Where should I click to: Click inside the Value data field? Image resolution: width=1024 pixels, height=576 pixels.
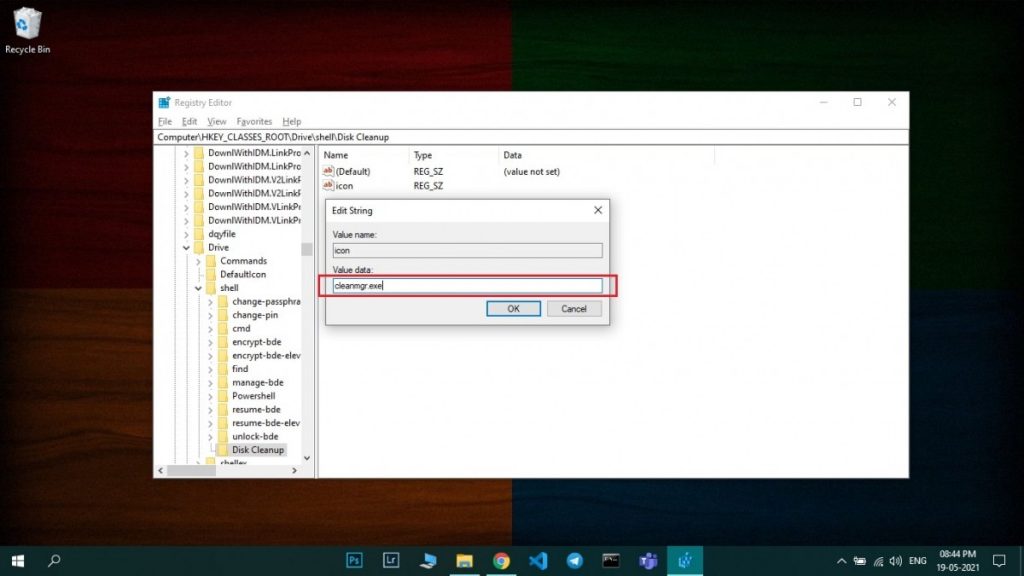coord(467,285)
